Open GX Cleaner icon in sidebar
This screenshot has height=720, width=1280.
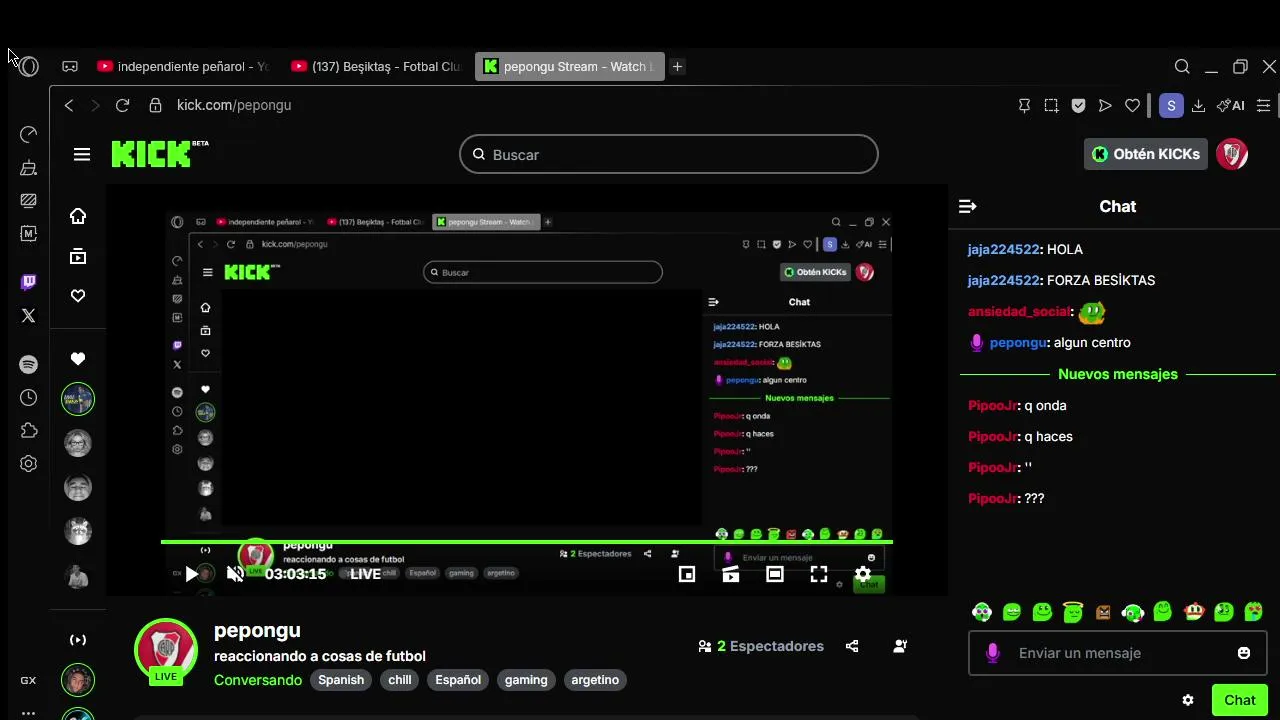pyautogui.click(x=28, y=167)
